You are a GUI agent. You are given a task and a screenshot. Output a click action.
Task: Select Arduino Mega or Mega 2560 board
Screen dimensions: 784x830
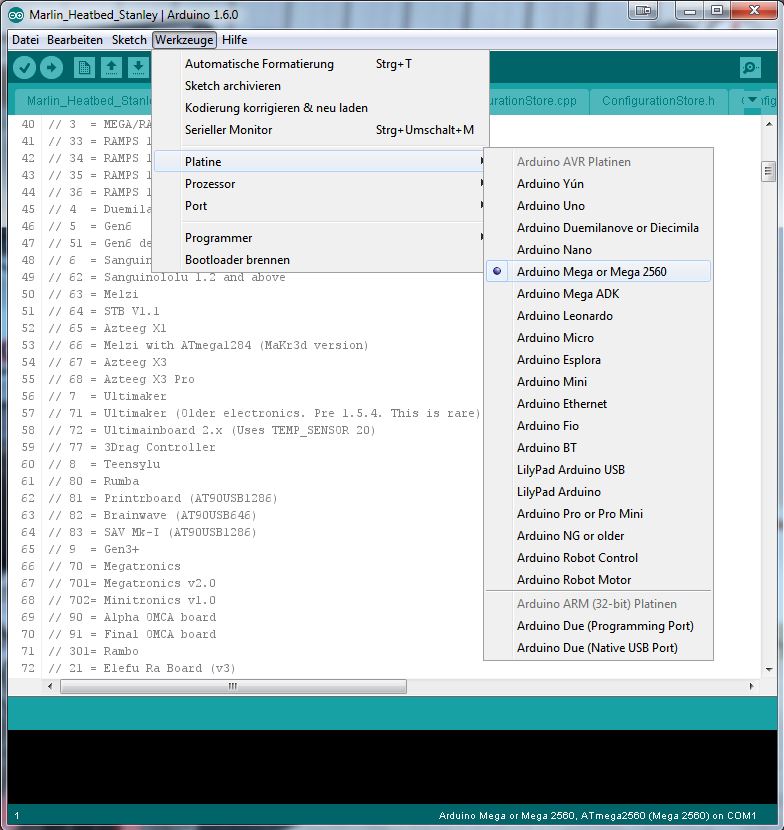tap(598, 272)
